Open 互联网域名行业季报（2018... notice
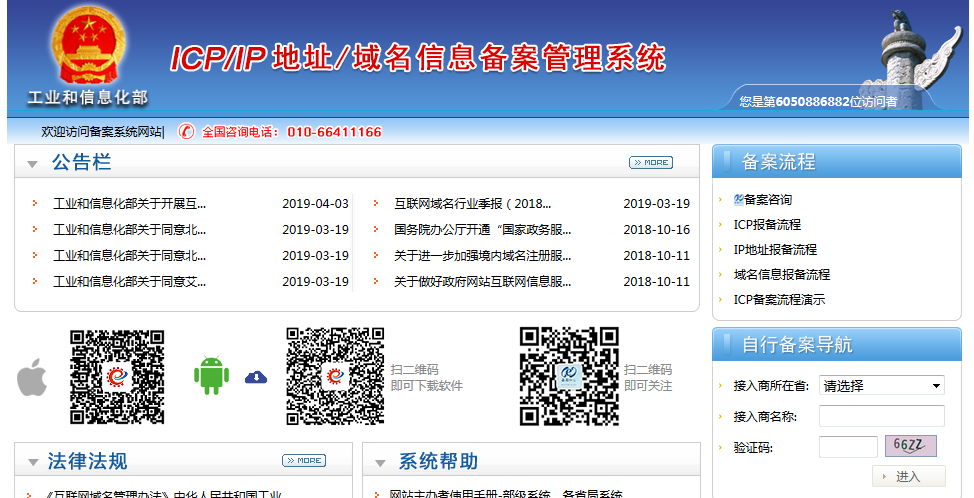The image size is (974, 498). click(472, 204)
